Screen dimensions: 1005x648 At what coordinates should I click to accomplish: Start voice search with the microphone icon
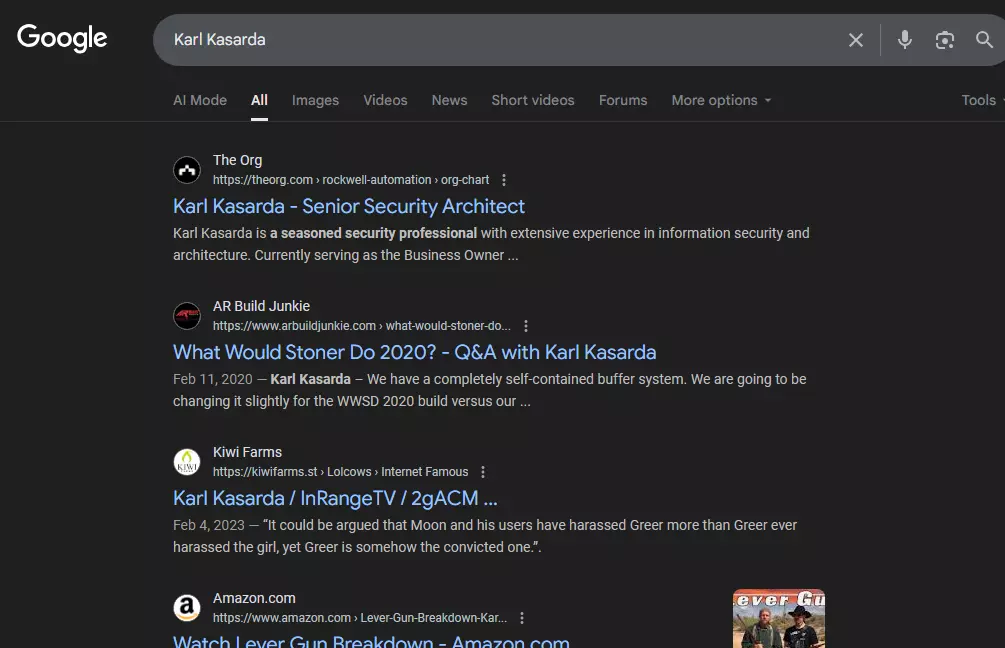[x=904, y=40]
